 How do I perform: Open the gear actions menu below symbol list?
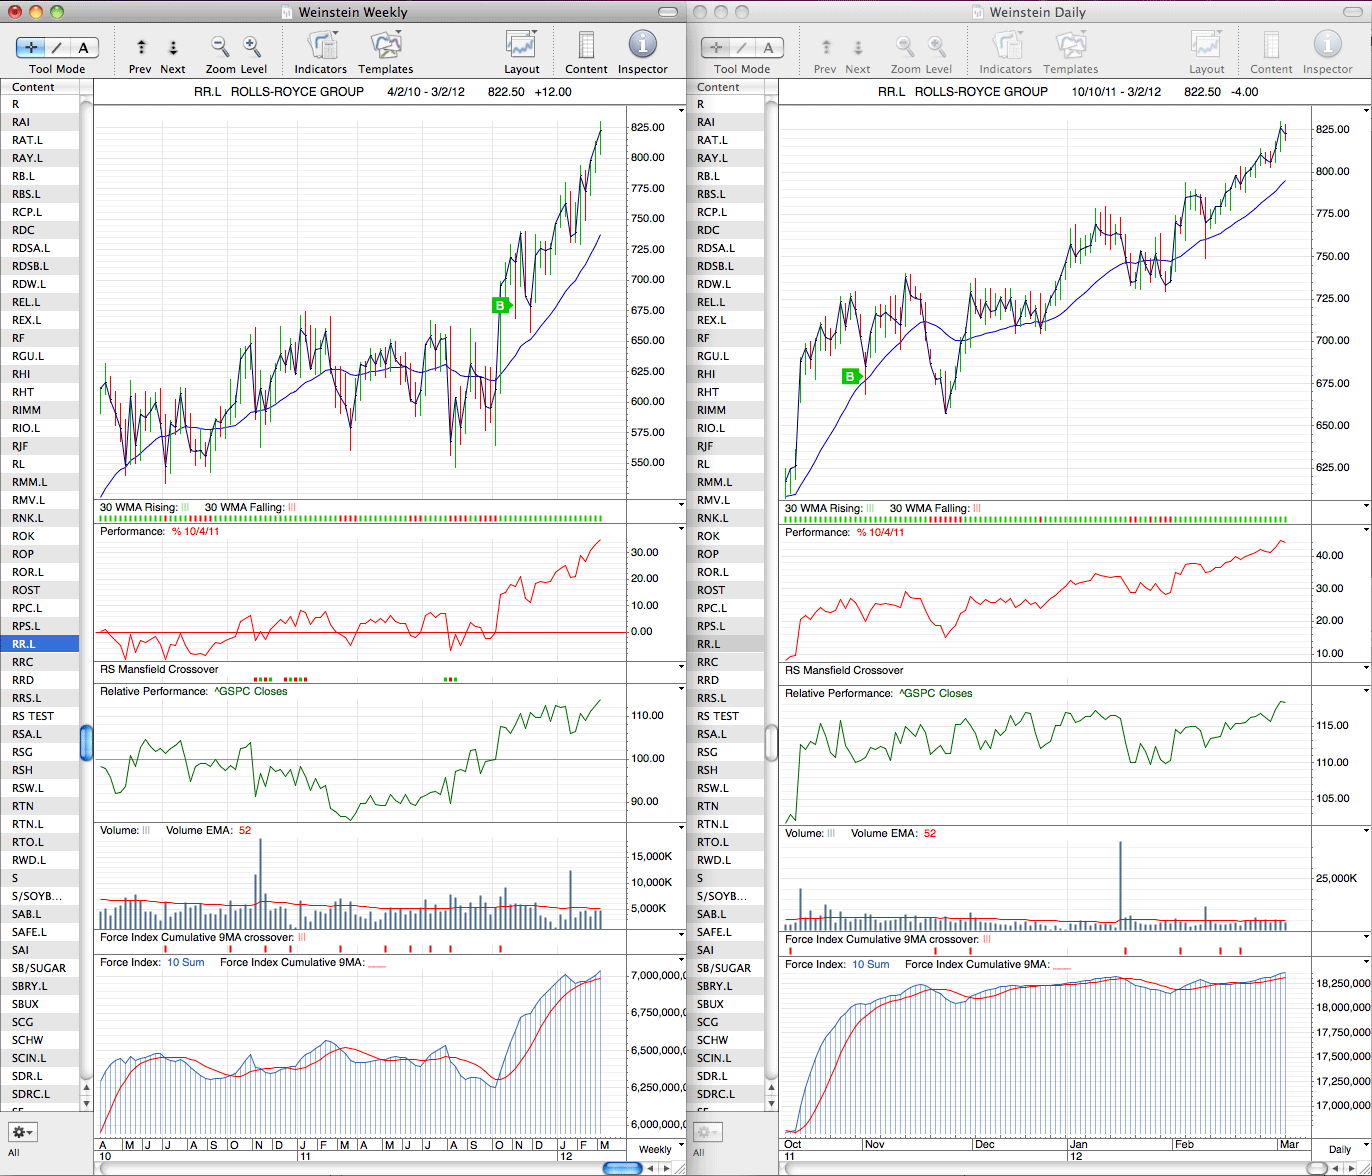pos(22,1132)
